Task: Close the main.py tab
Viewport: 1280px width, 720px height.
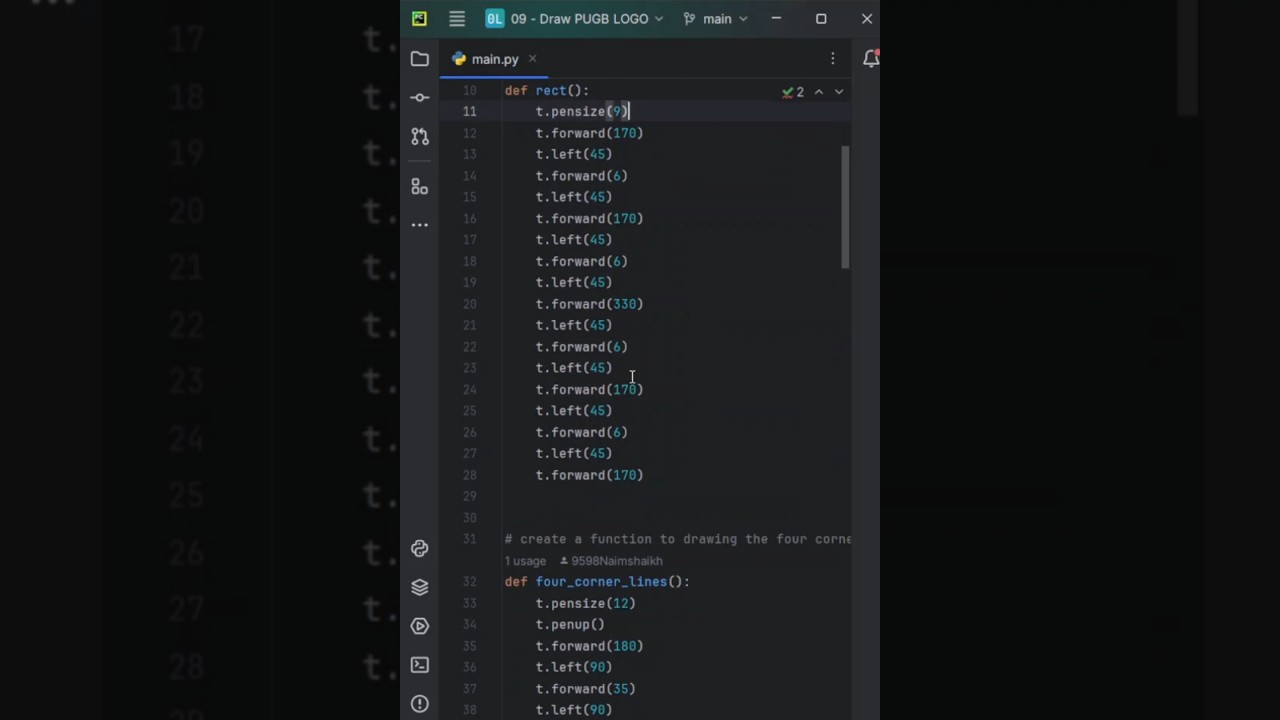Action: [532, 59]
